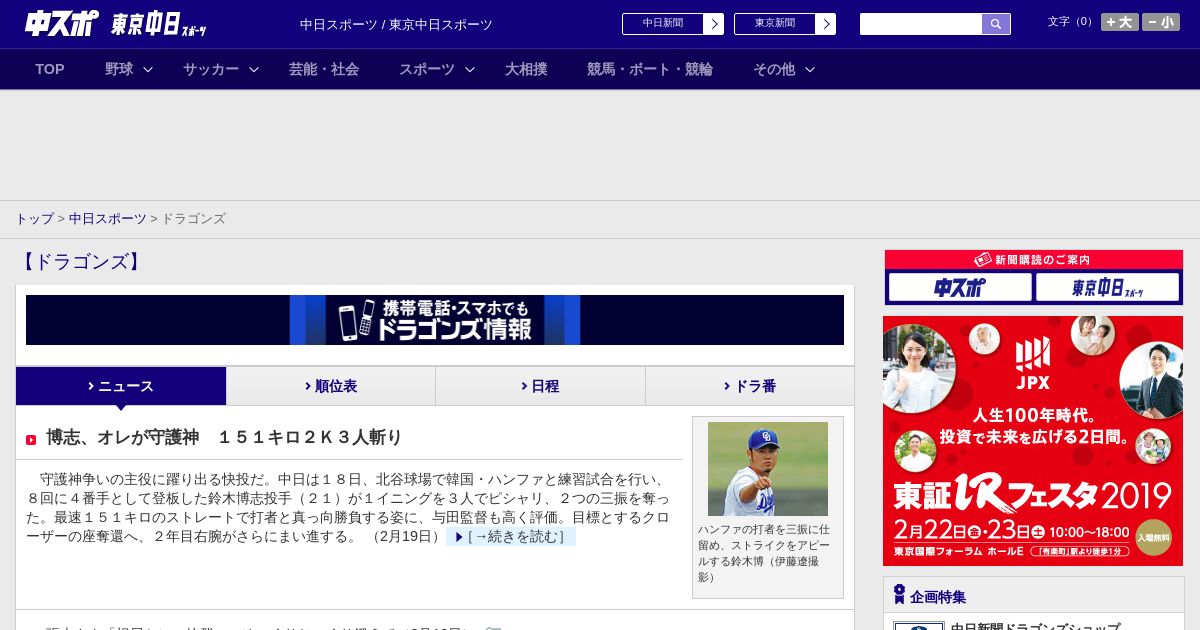Click inside the header search field
1200x630 pixels.
tap(921, 24)
